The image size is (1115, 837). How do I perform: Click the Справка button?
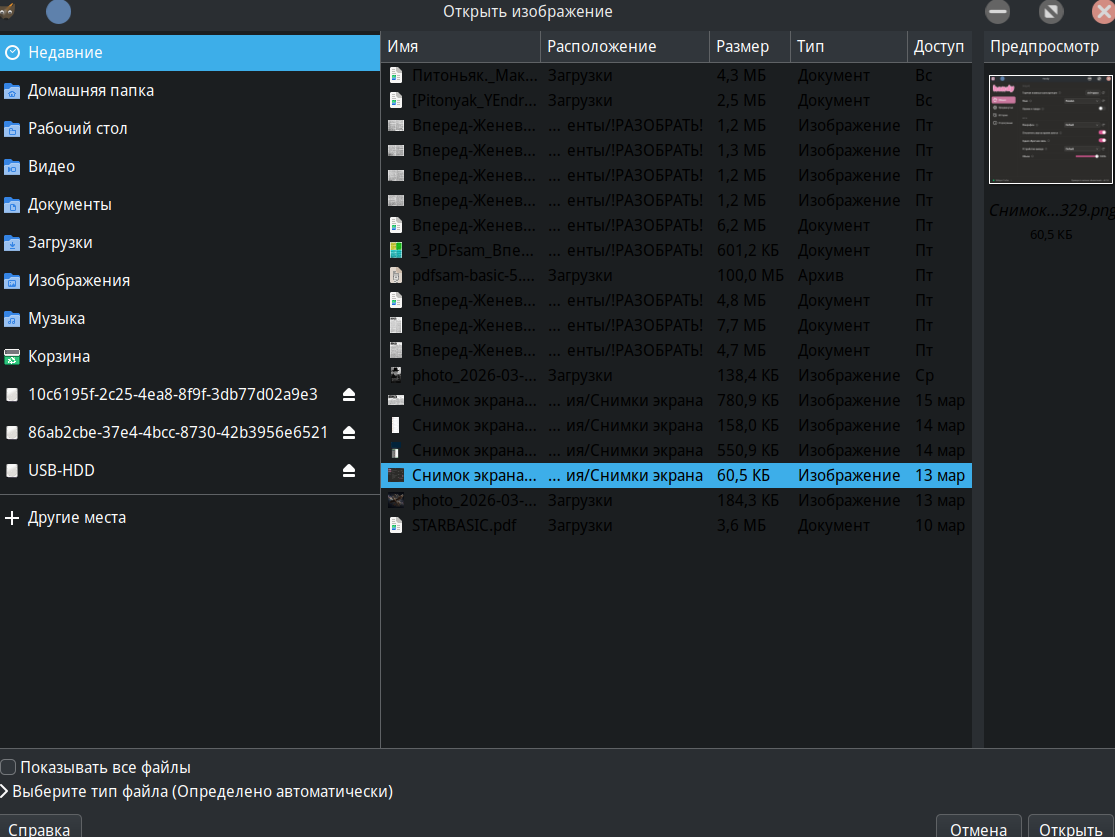pyautogui.click(x=40, y=827)
